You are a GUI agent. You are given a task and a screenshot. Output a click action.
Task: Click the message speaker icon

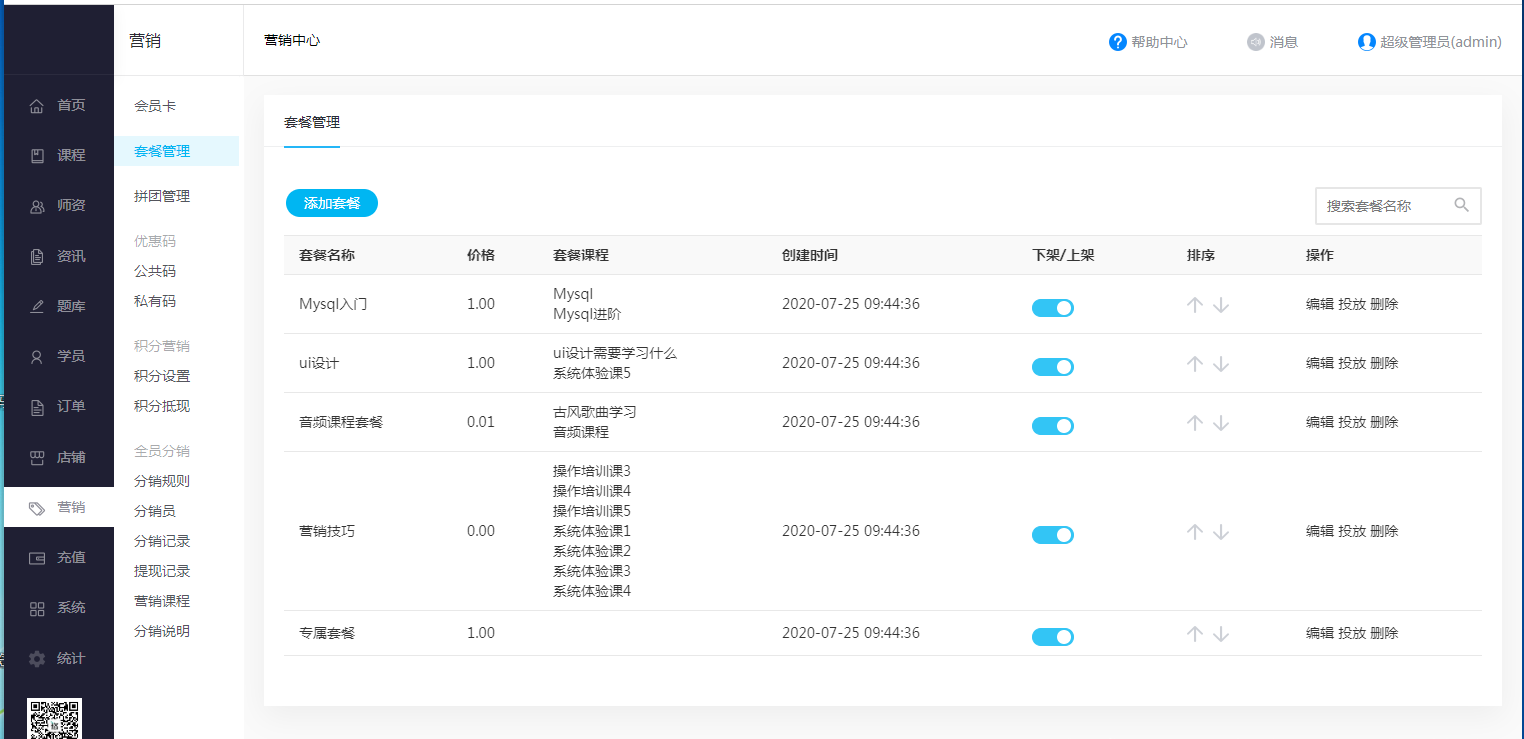(1256, 42)
